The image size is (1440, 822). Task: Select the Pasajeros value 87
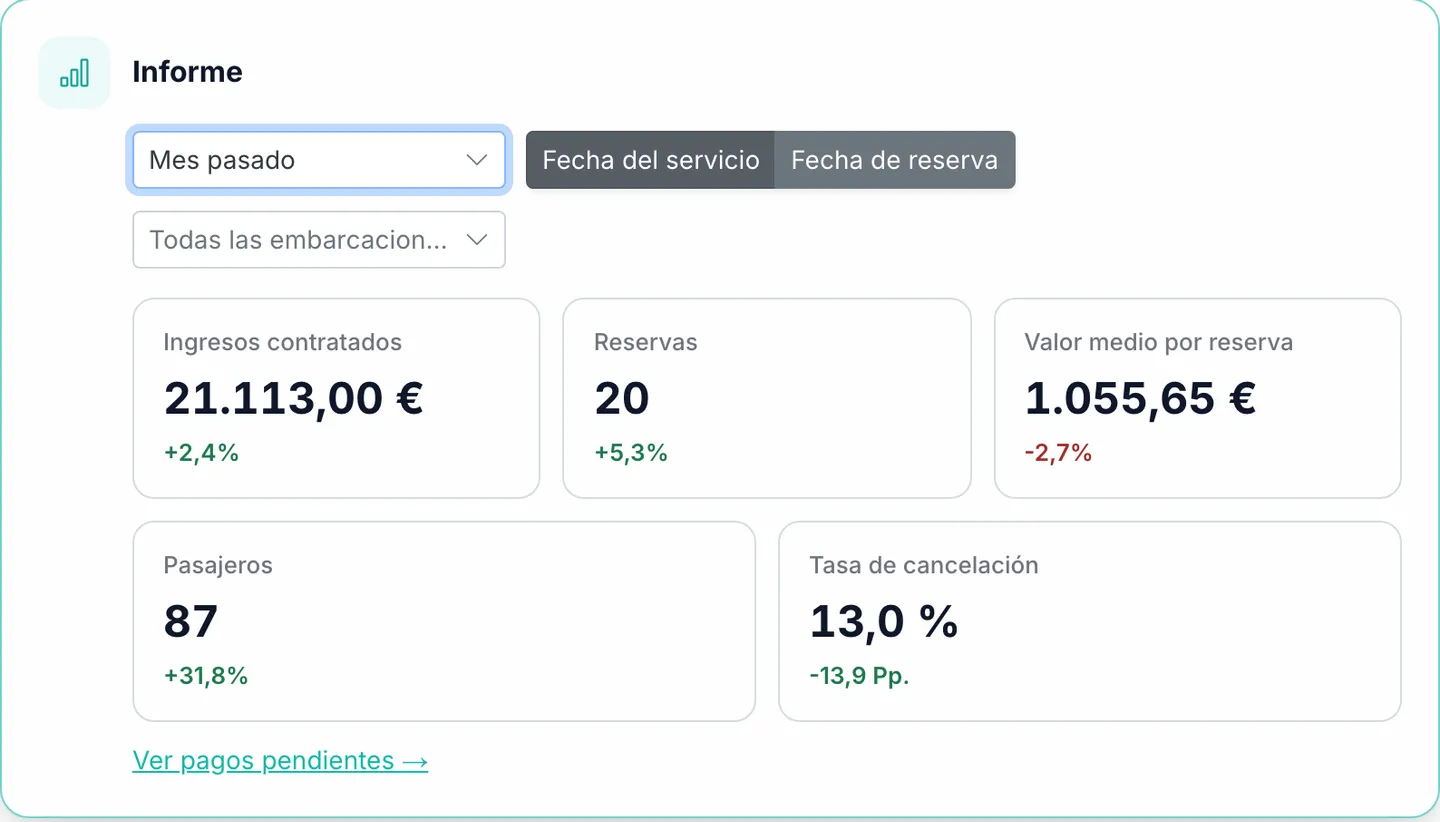[191, 621]
